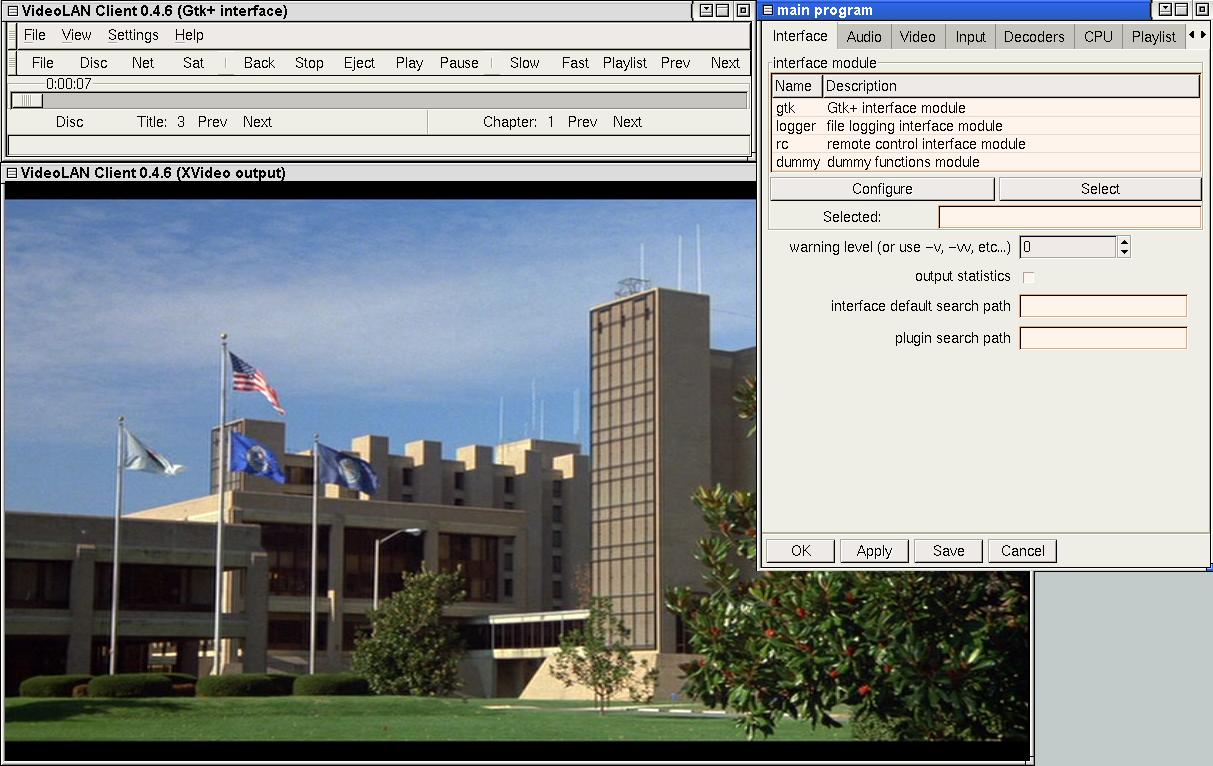Click the Slow playback button
The image size is (1213, 766).
click(x=524, y=62)
